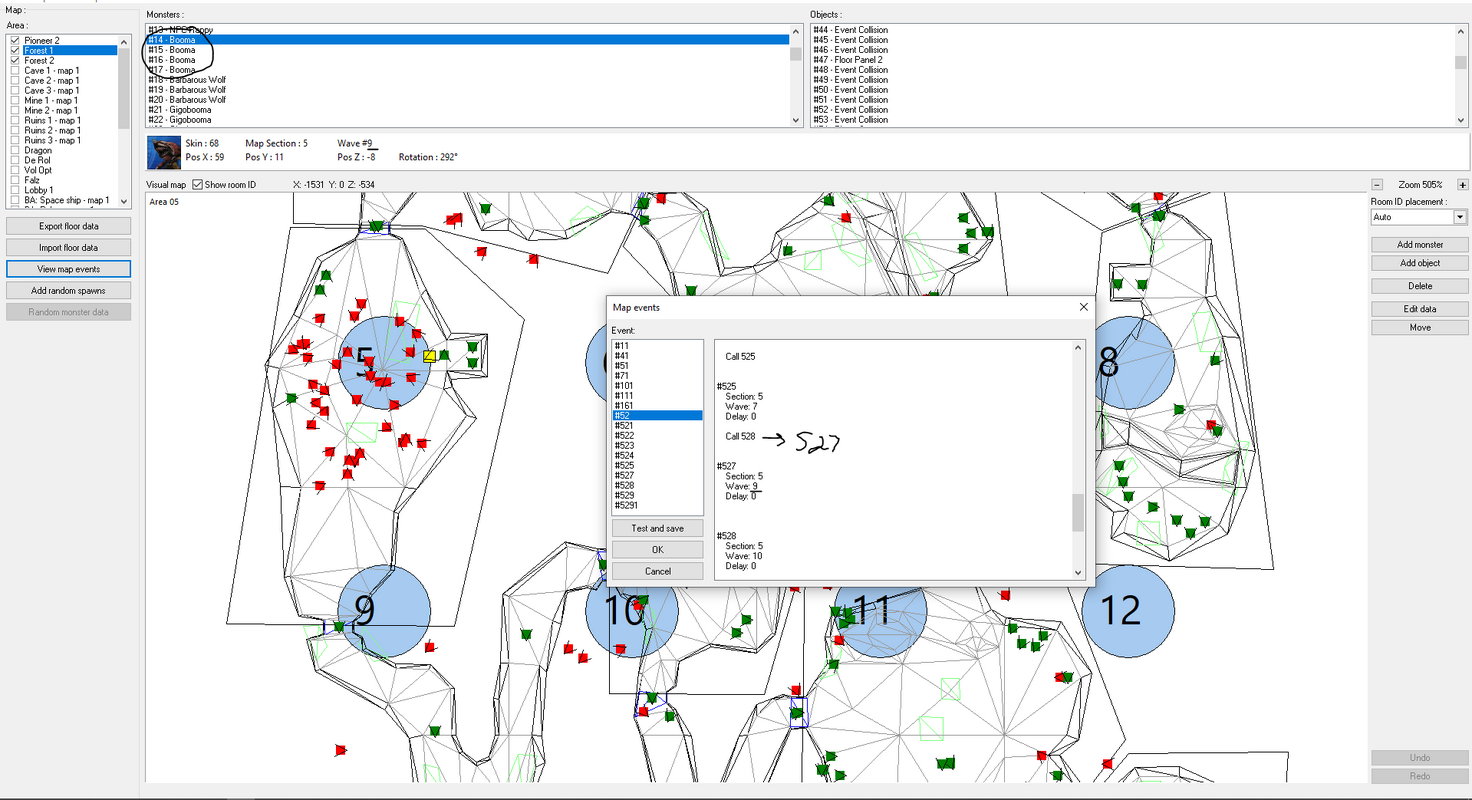The width and height of the screenshot is (1472, 800).
Task: Disable the Pioneer 2 area checkbox
Action: 15,40
